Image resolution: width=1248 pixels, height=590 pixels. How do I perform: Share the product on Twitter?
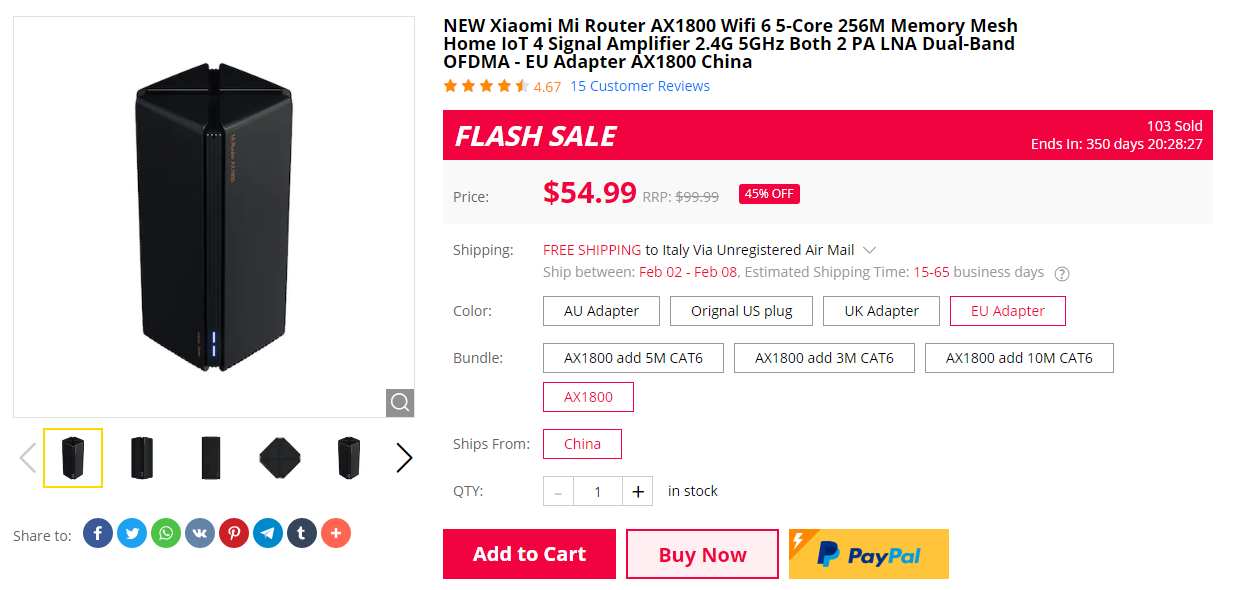[x=131, y=533]
